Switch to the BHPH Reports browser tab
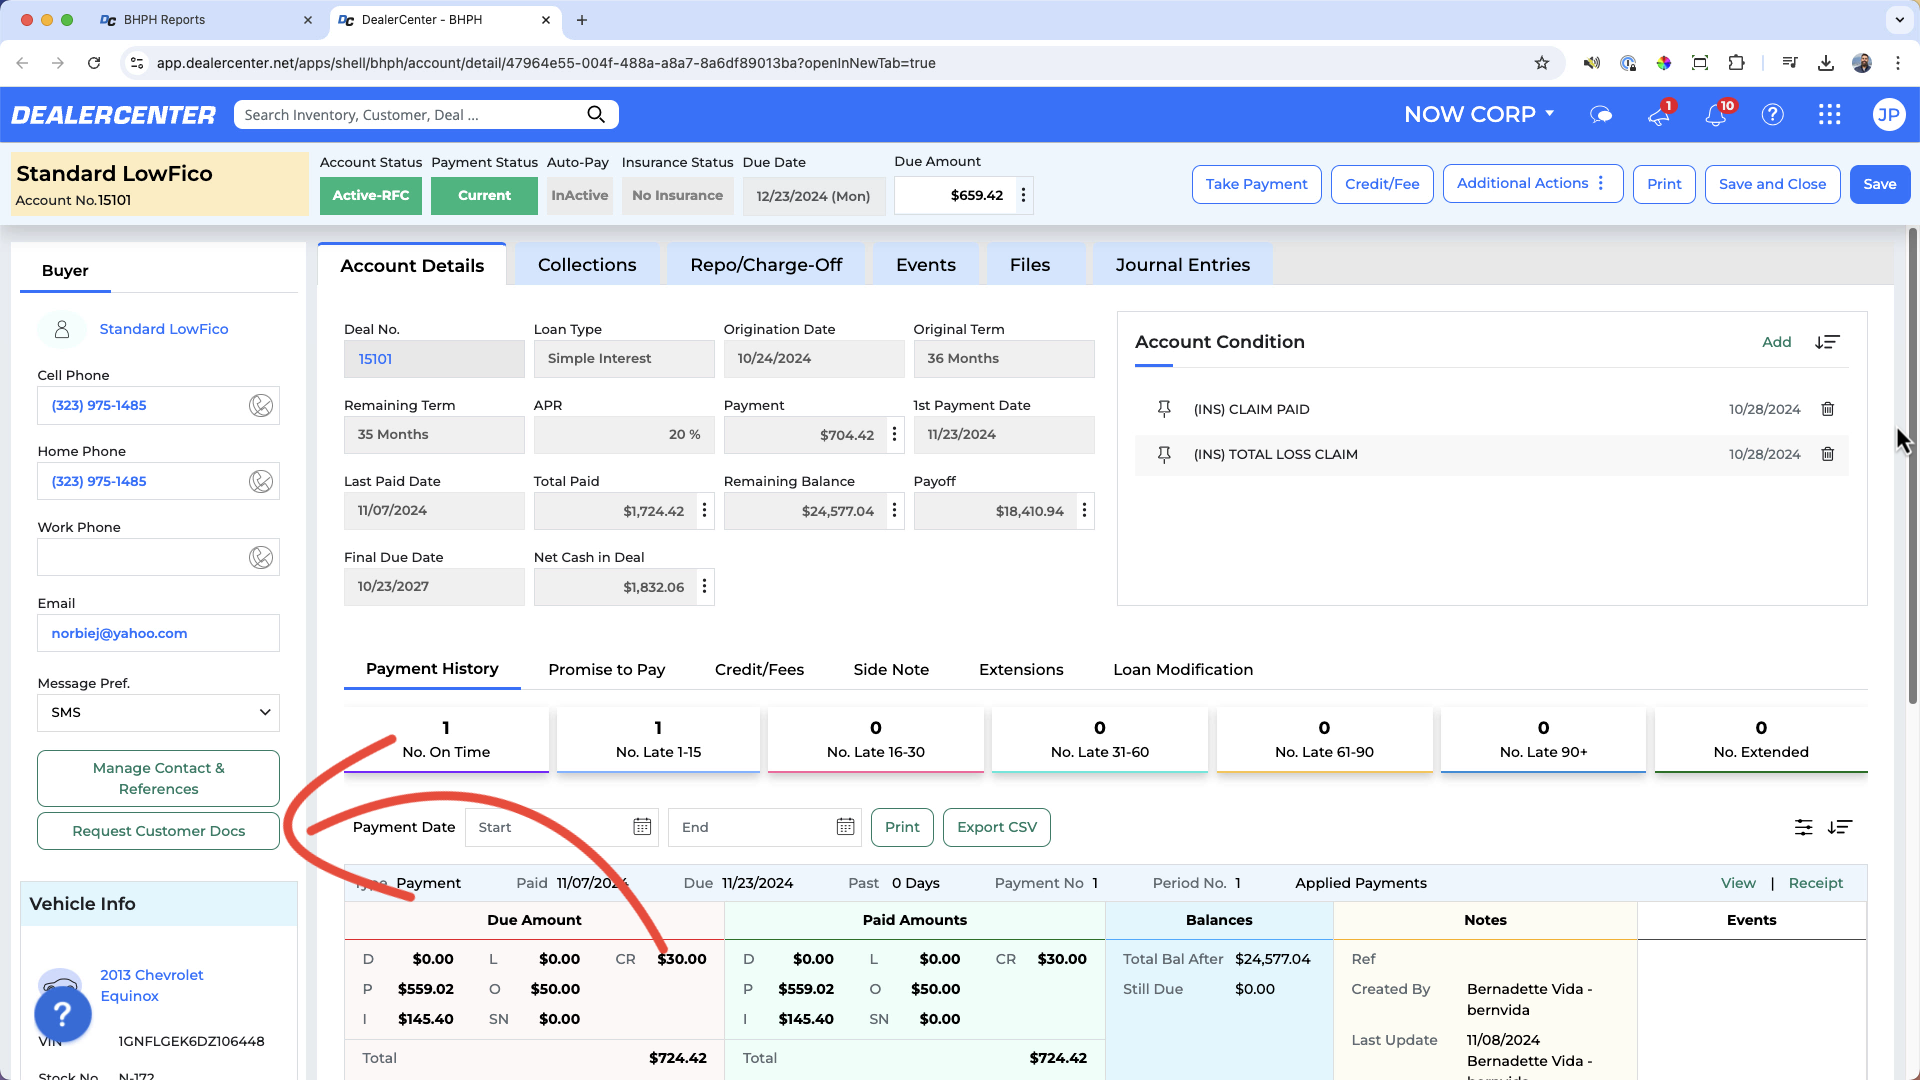The width and height of the screenshot is (1920, 1080). (x=205, y=20)
